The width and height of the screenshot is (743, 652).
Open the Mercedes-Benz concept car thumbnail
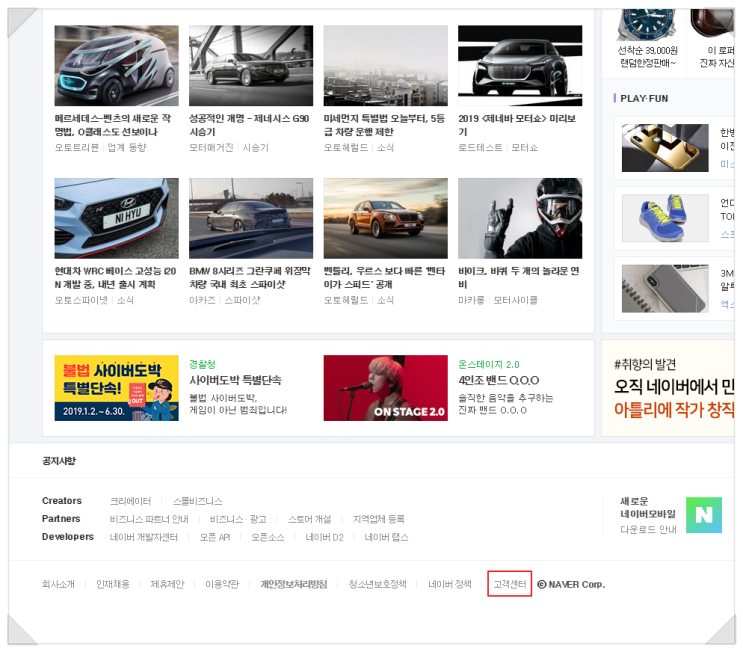pos(117,65)
